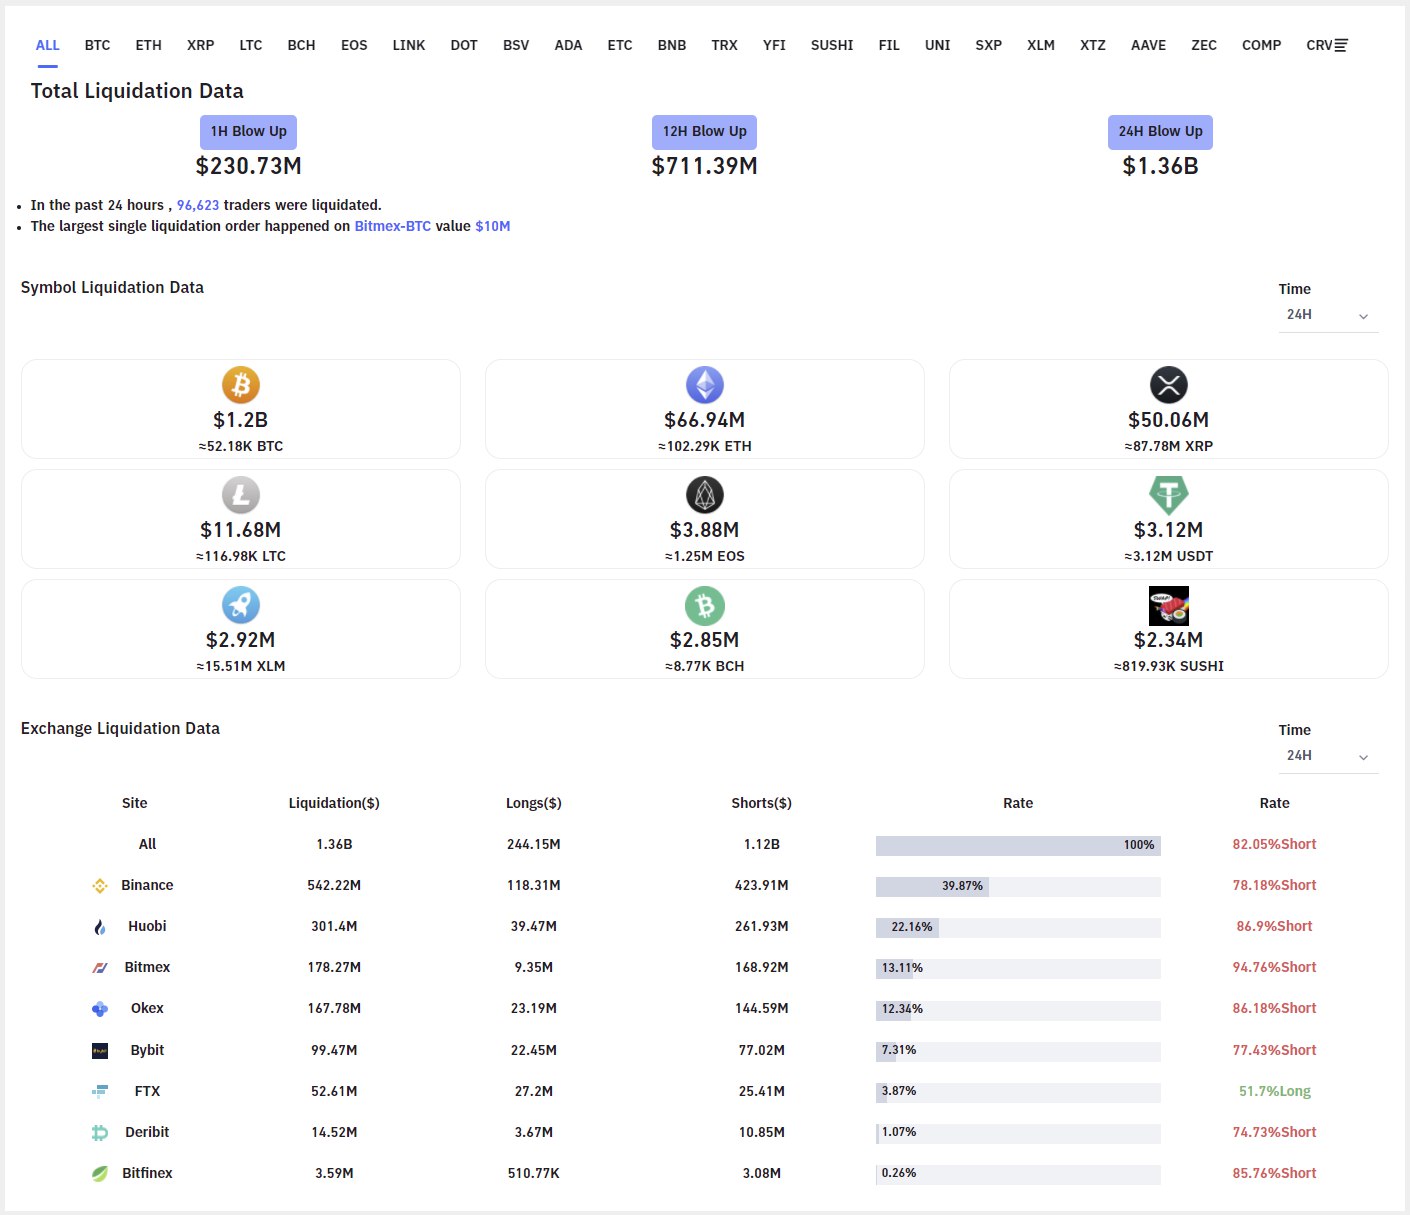Click the $1.2B BTC liquidation card
The image size is (1410, 1215).
point(241,409)
